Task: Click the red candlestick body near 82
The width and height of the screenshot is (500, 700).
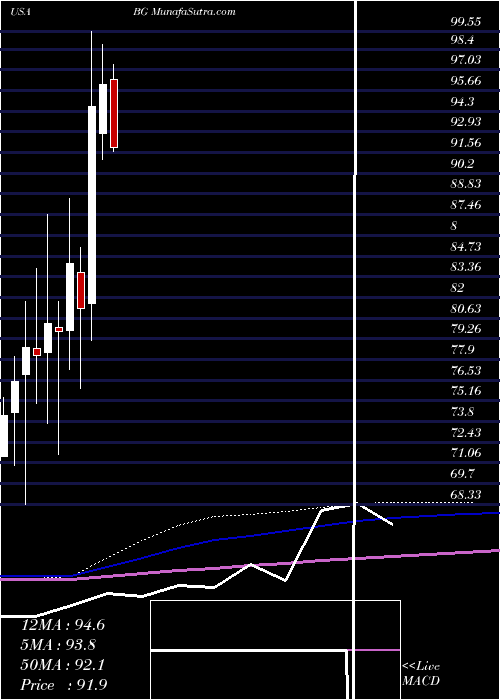Action: coord(81,290)
